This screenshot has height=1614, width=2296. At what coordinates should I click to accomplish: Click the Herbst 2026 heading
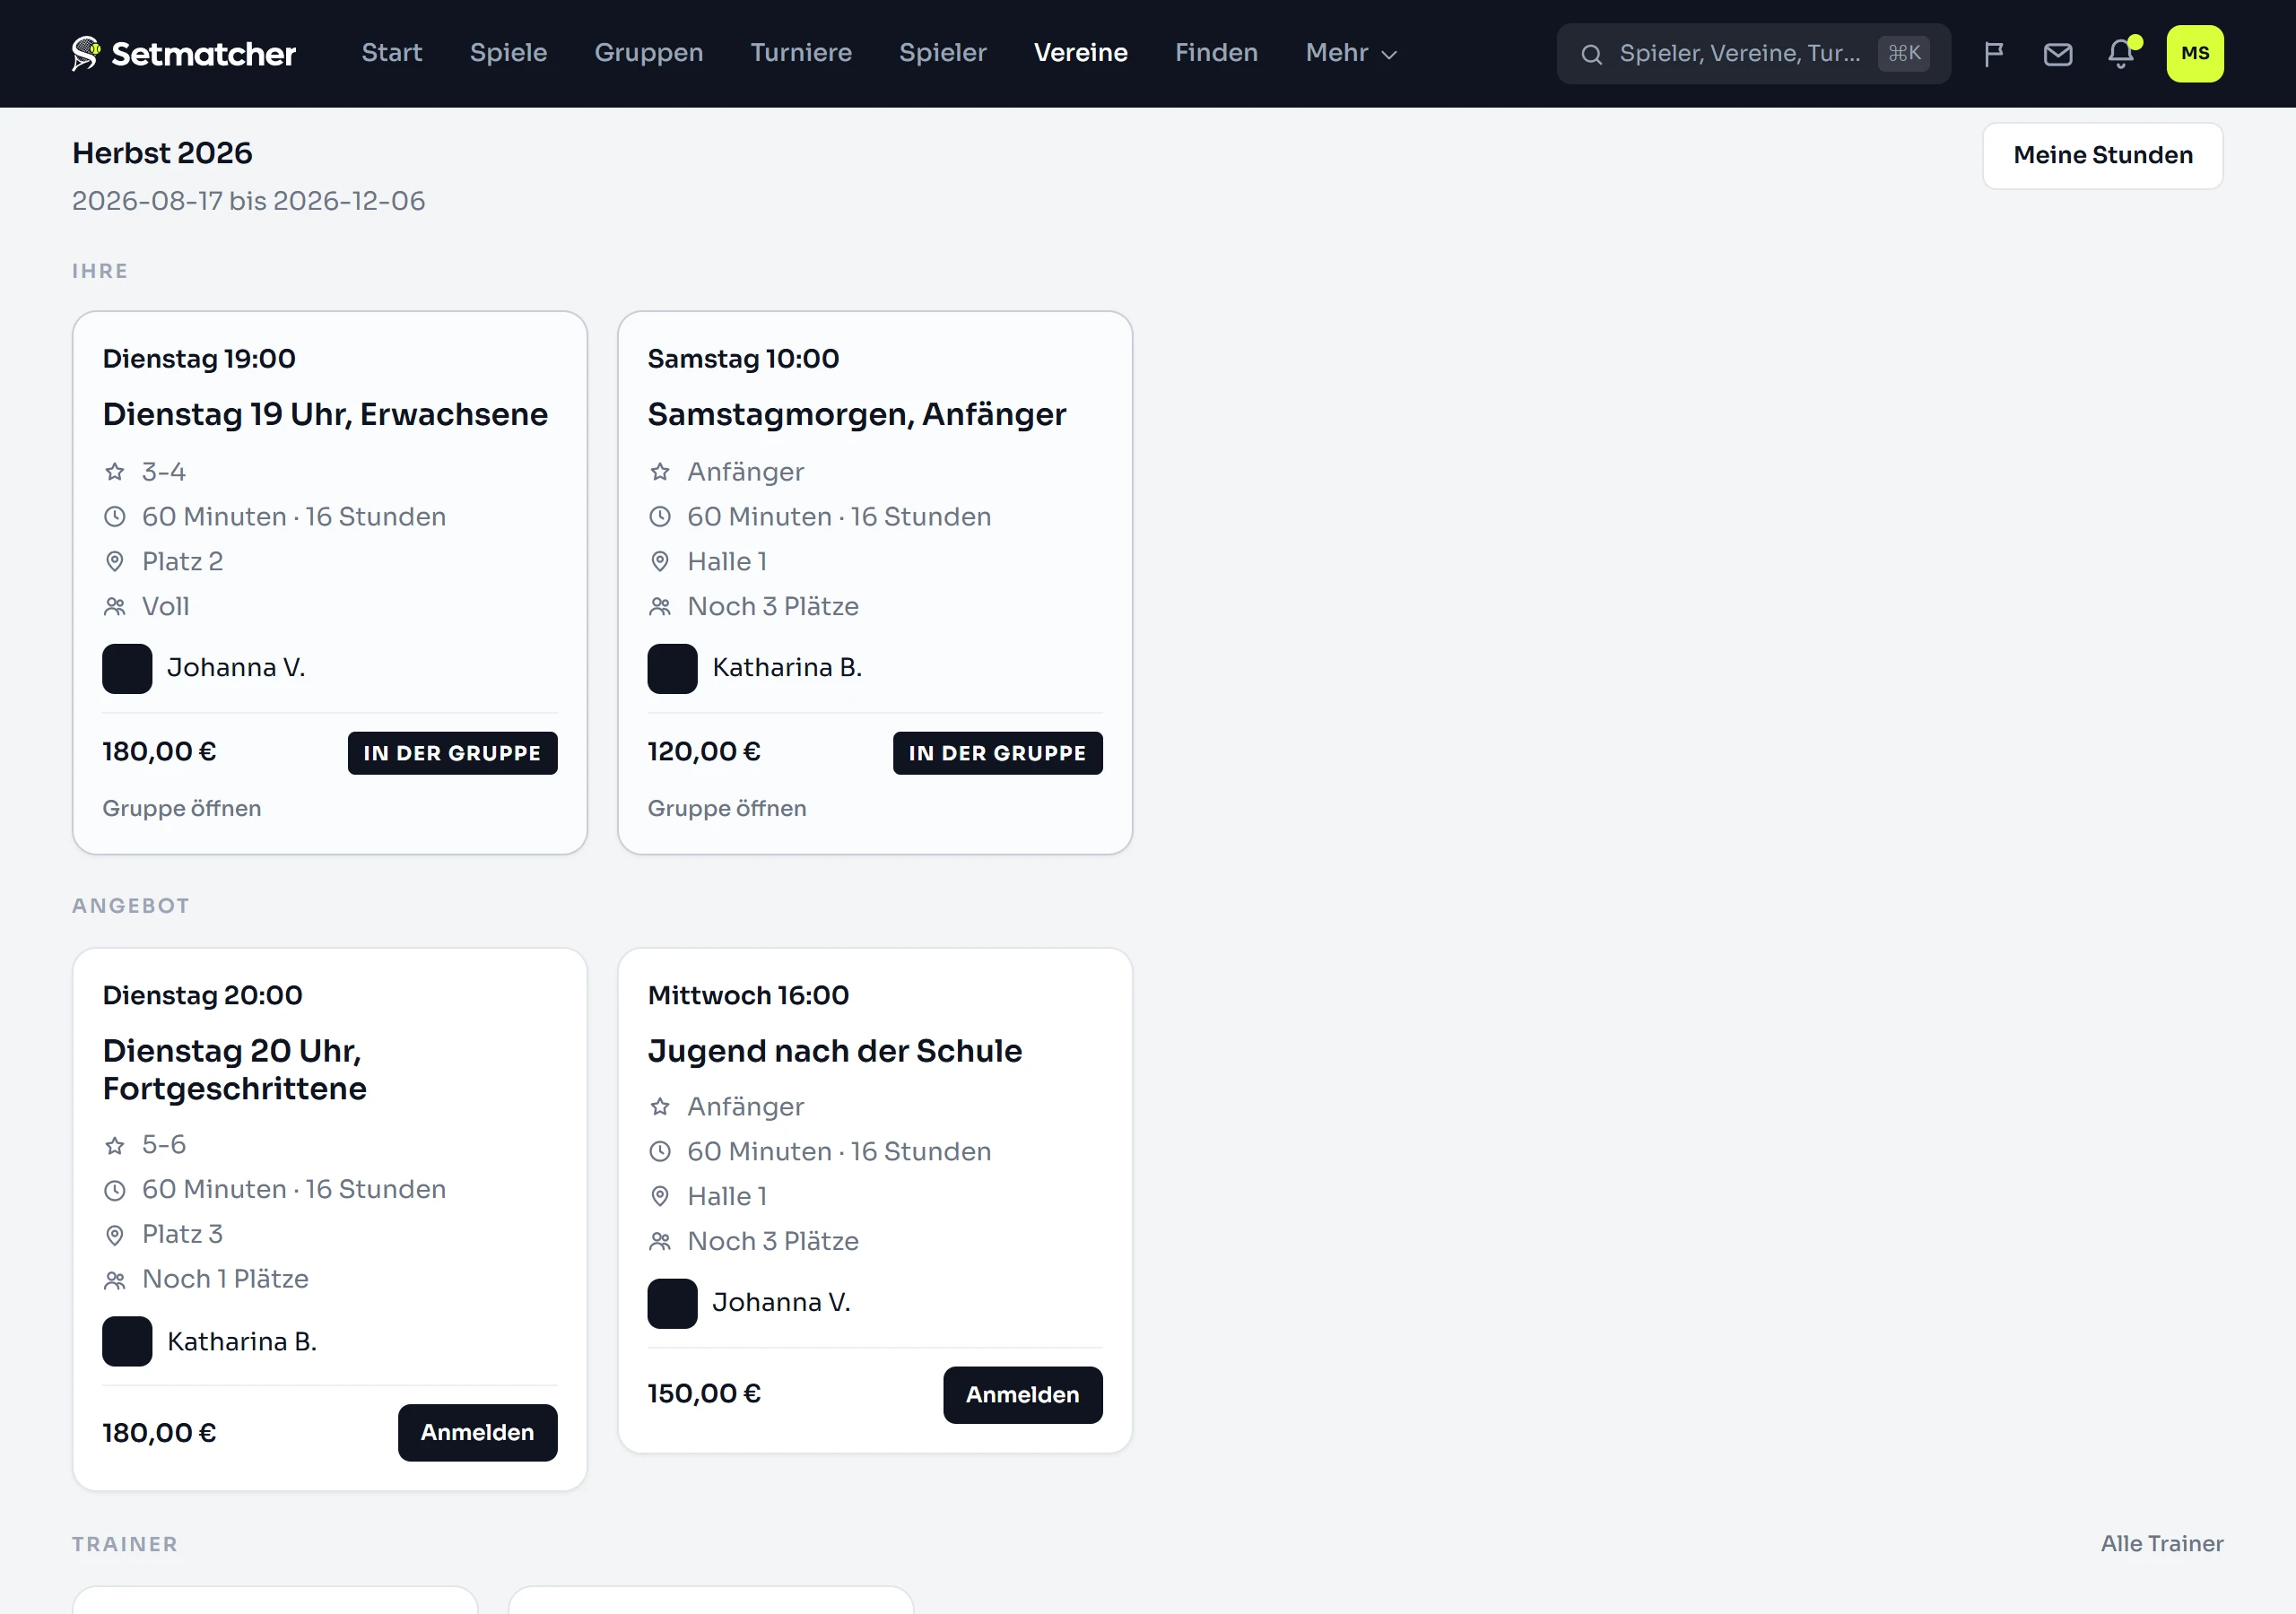pos(162,153)
